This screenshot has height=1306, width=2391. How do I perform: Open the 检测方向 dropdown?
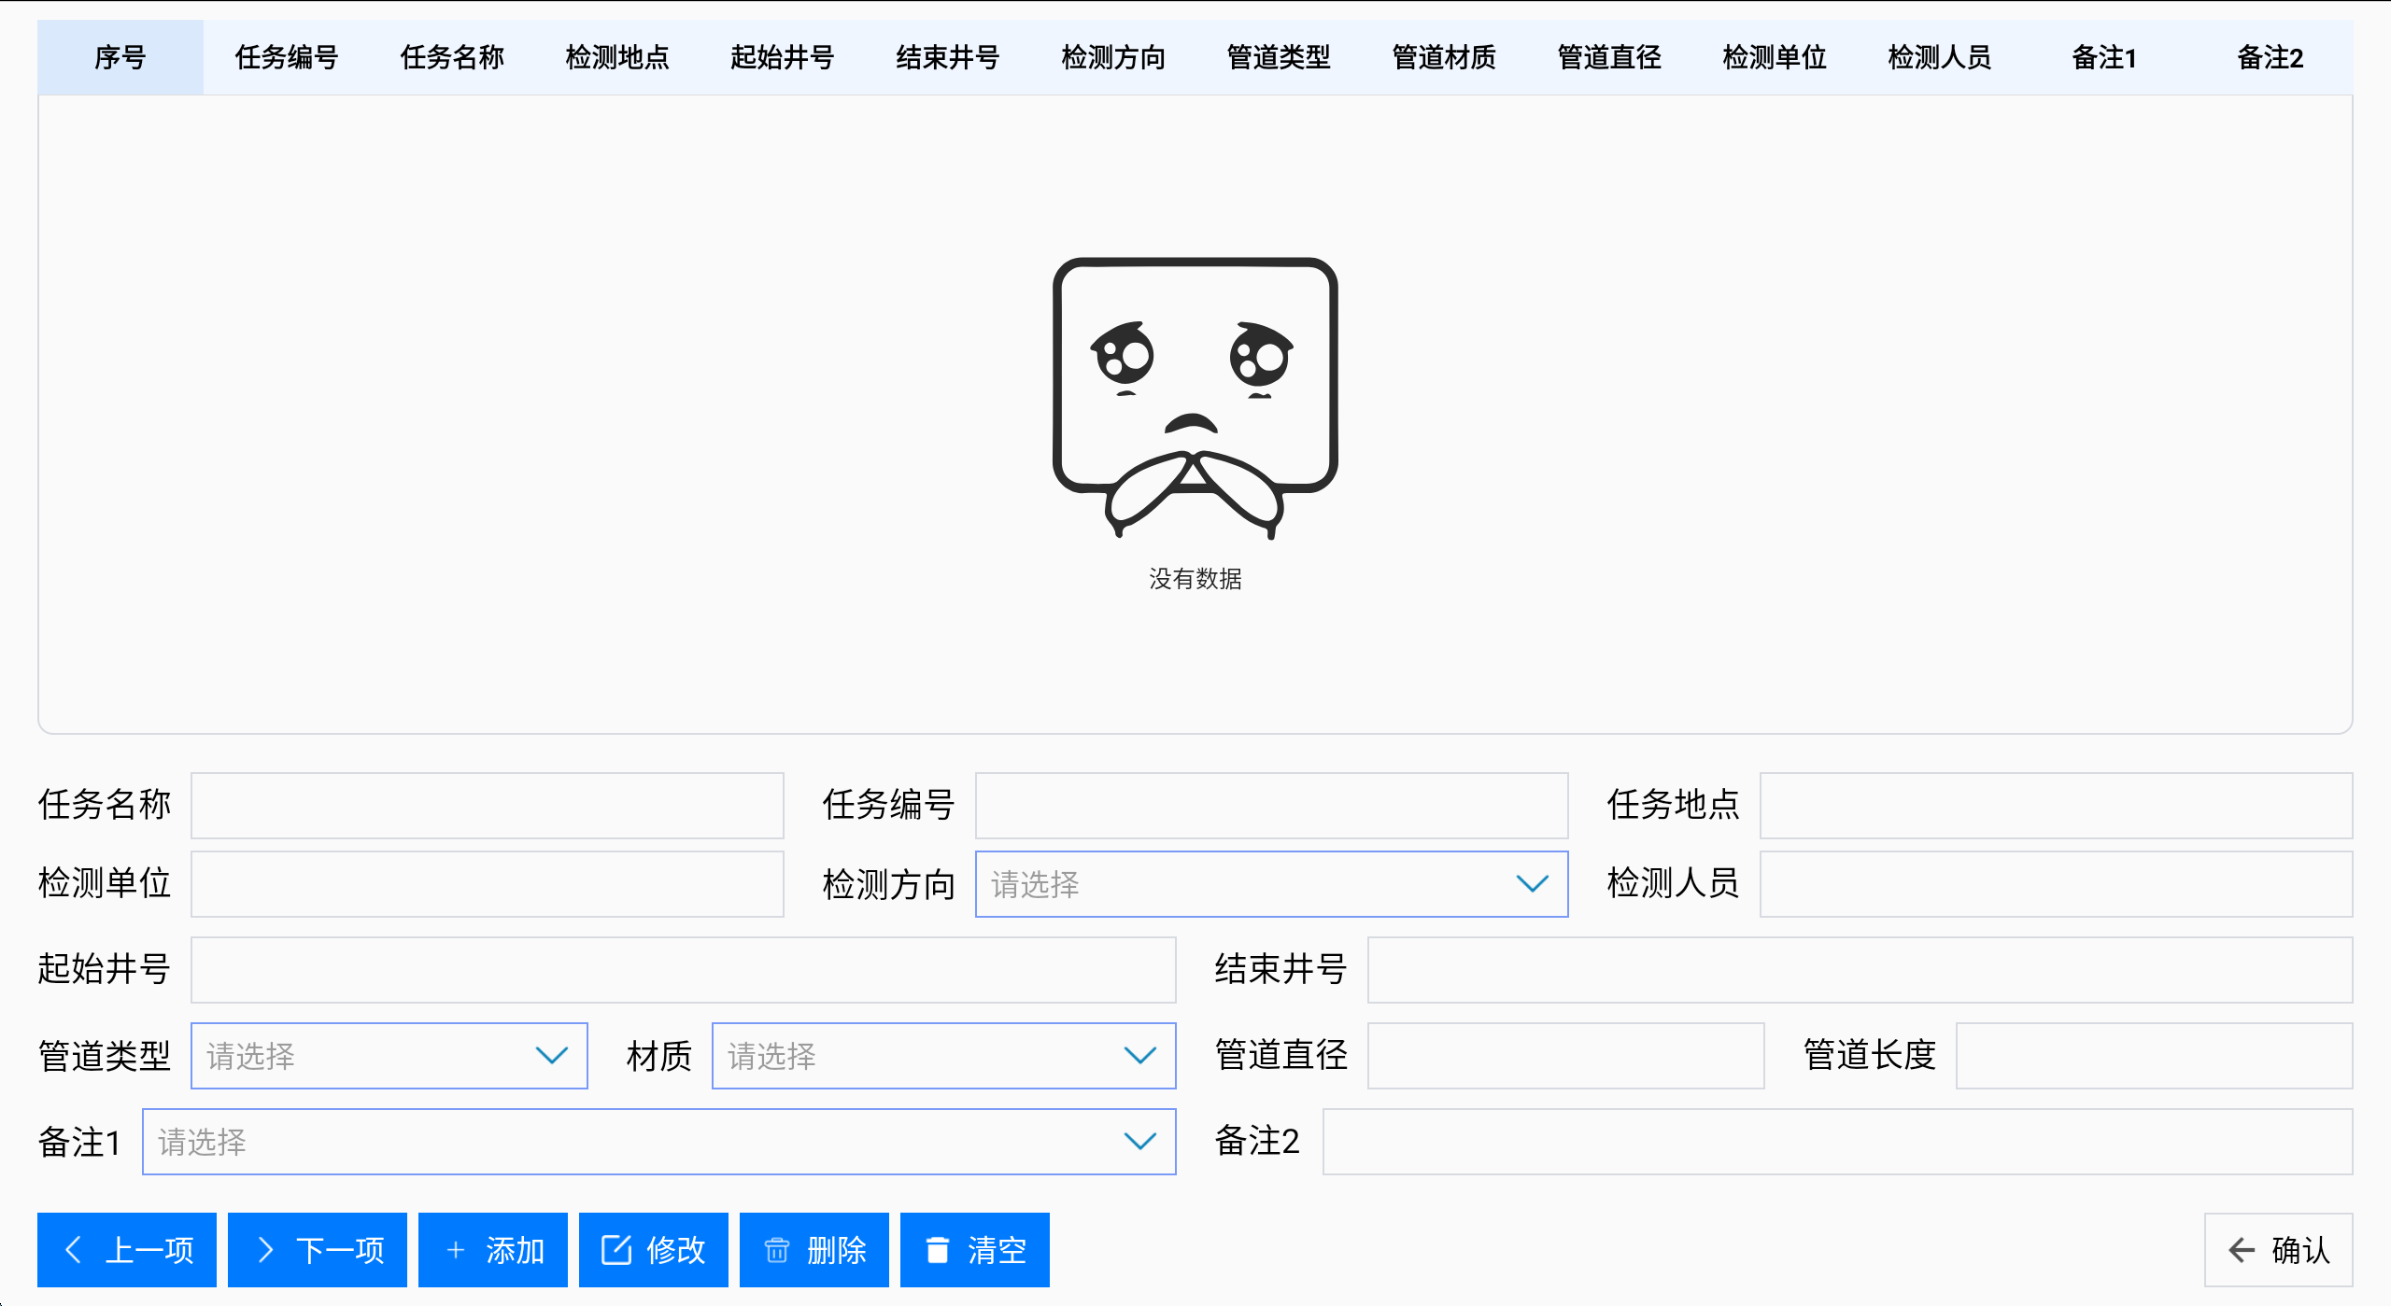click(x=1271, y=884)
